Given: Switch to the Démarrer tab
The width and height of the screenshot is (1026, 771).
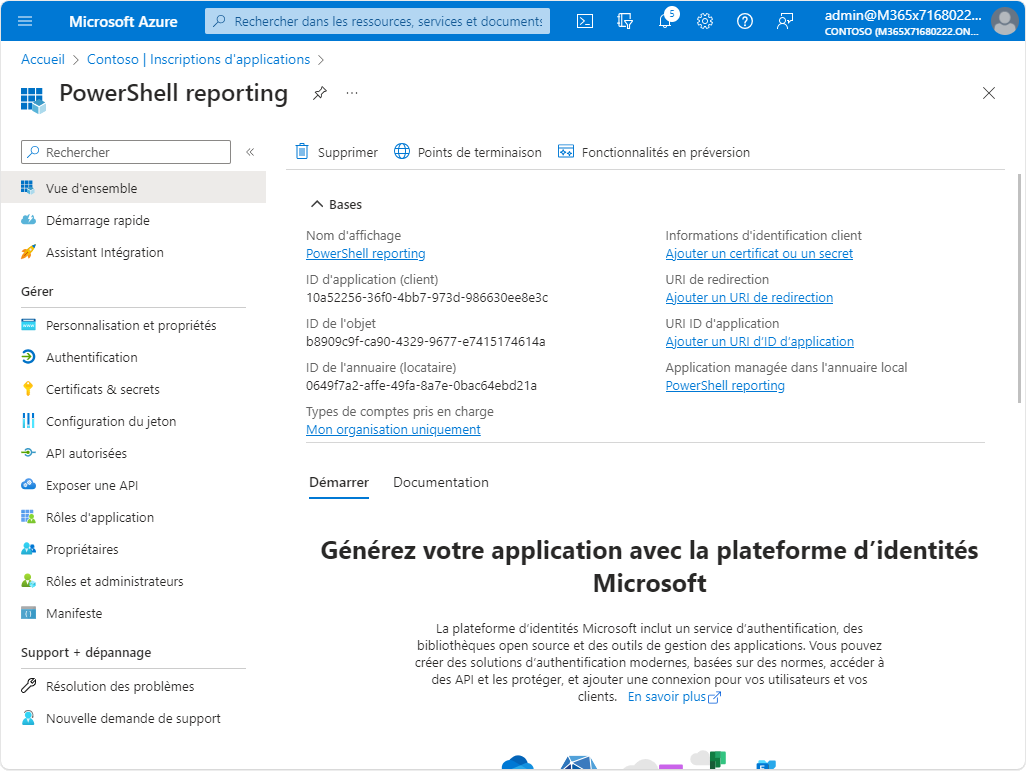Looking at the screenshot, I should point(339,482).
